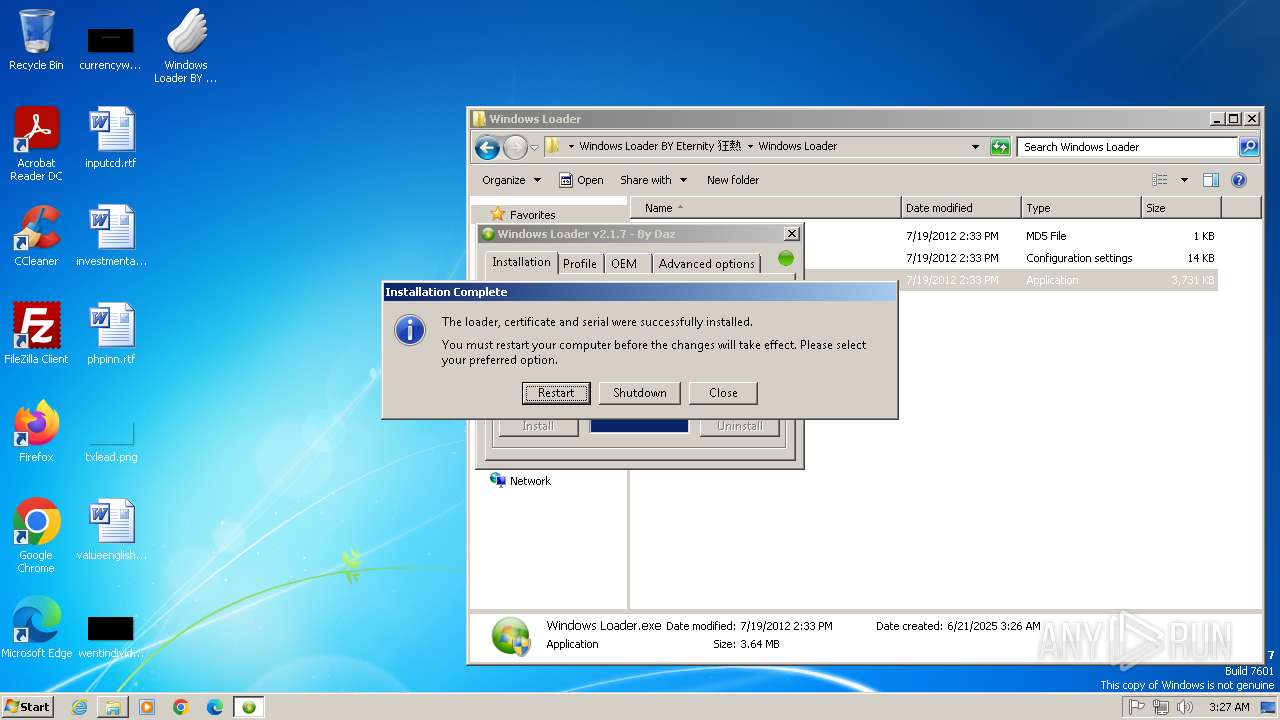
Task: Select the Microsoft Edge desktop shortcut
Action: point(36,628)
